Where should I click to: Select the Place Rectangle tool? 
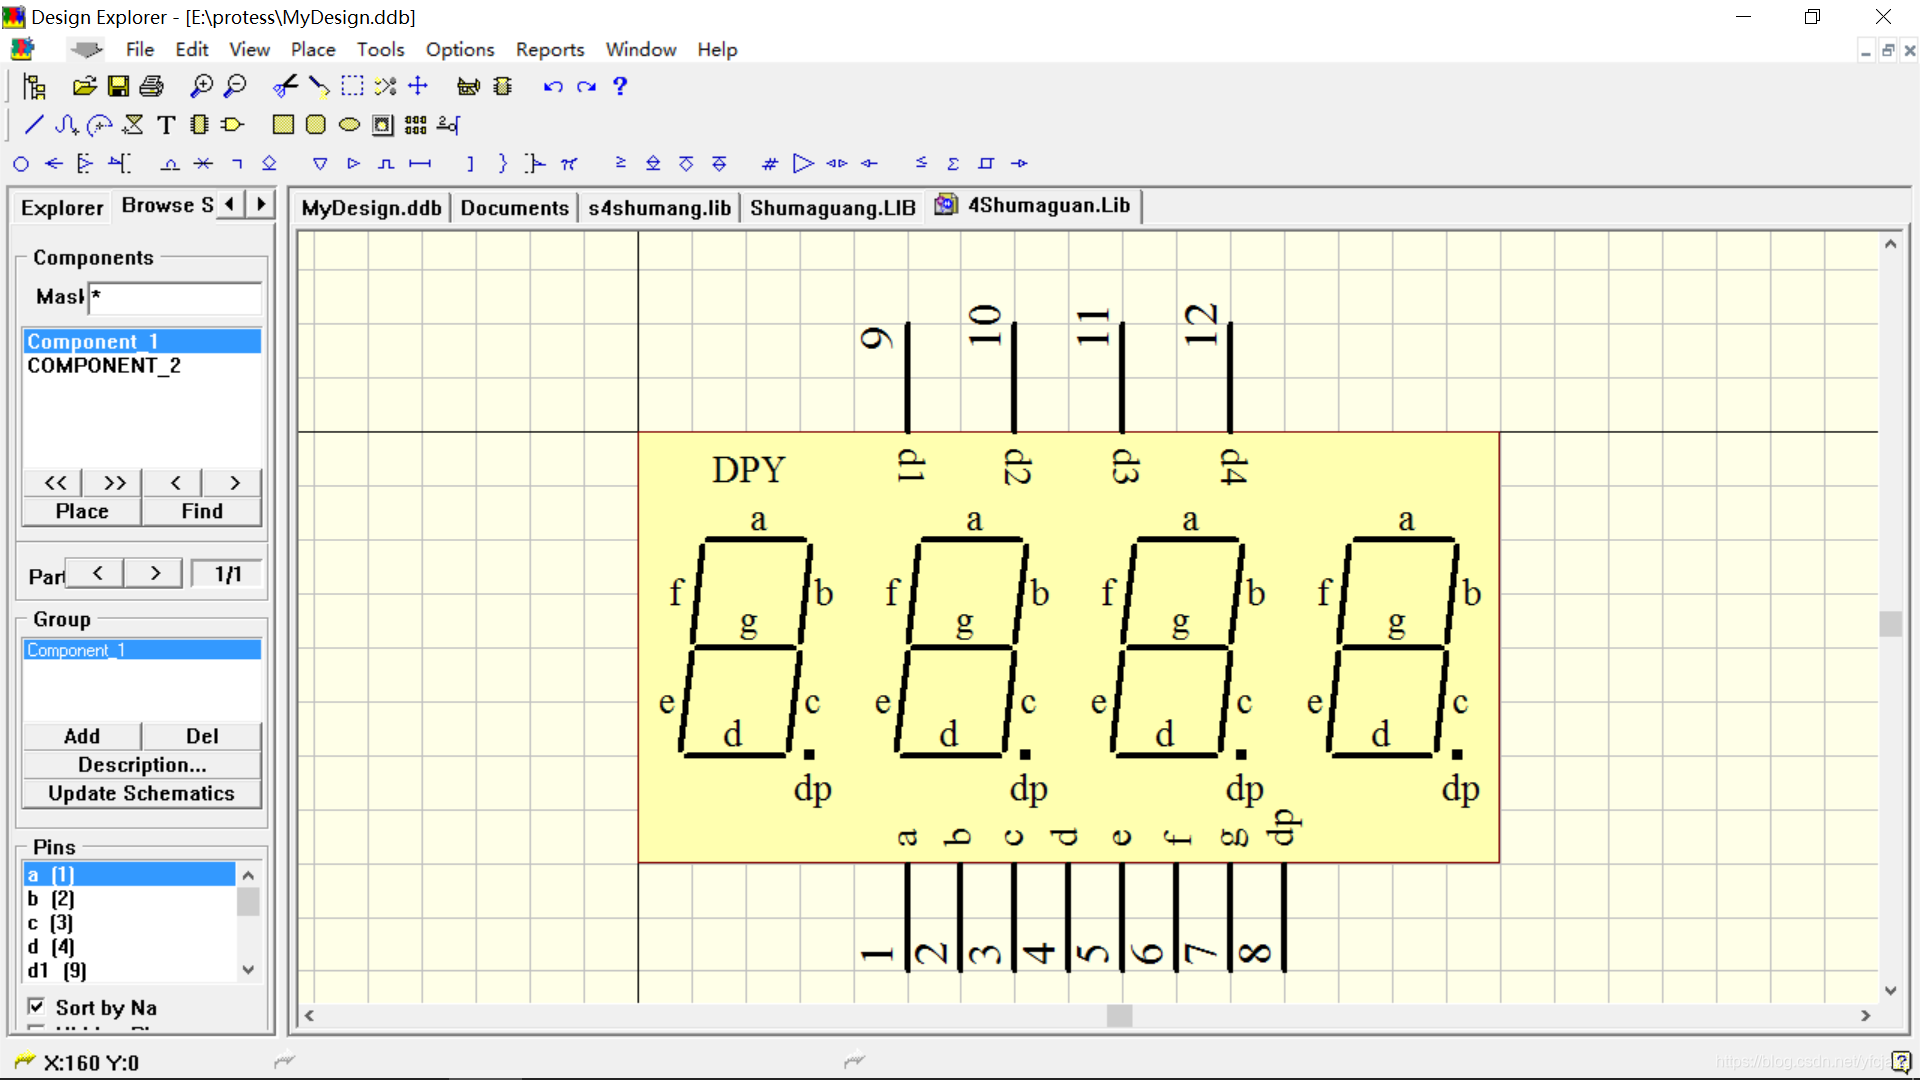pos(283,125)
